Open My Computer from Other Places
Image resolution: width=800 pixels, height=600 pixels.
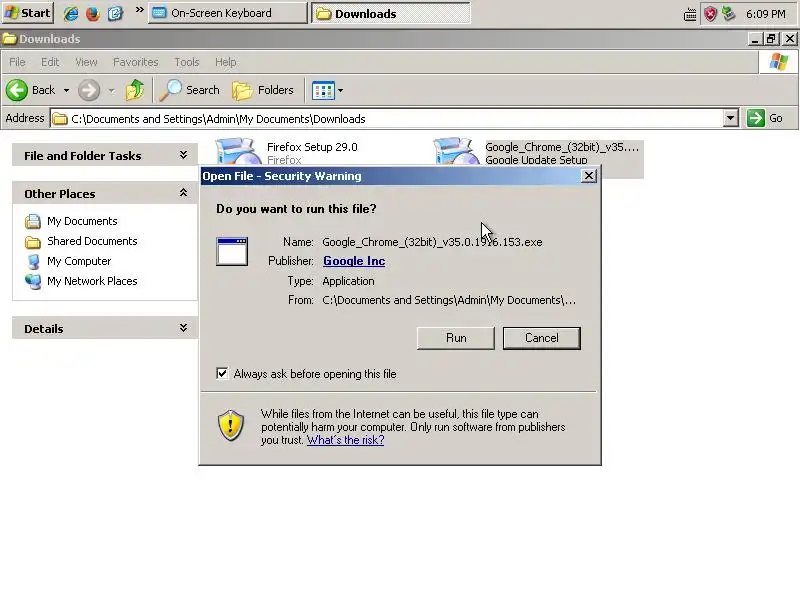[79, 261]
